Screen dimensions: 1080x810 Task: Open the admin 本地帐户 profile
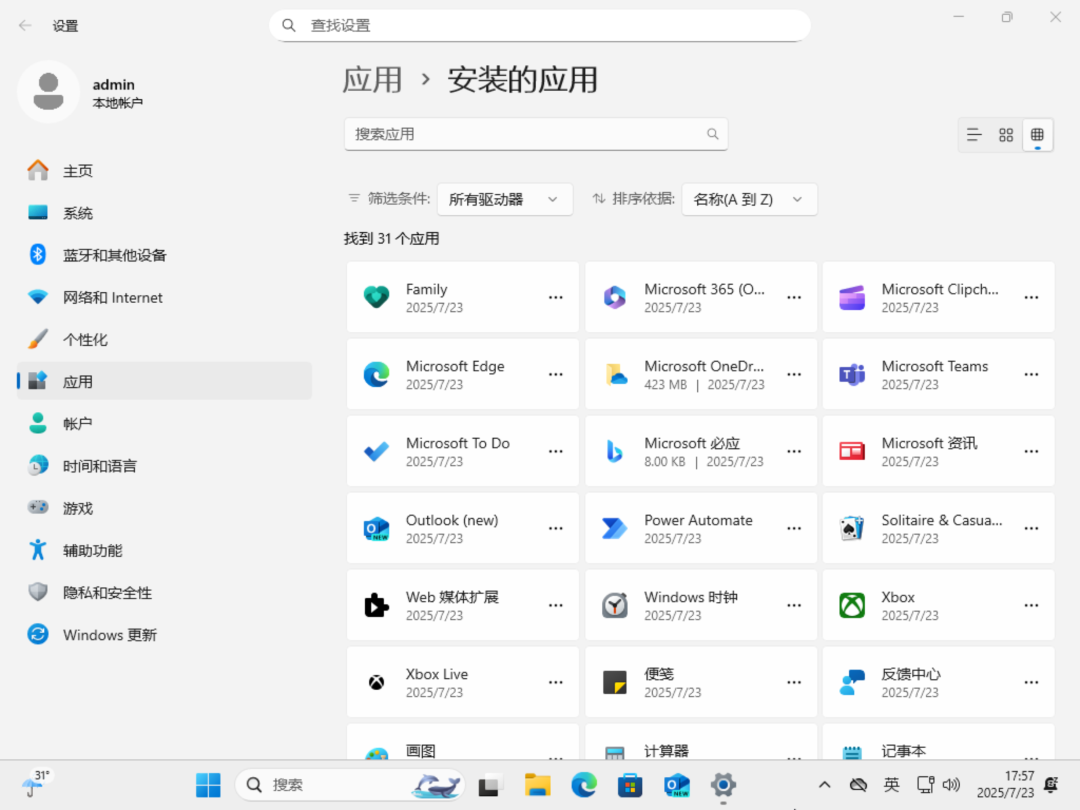pyautogui.click(x=83, y=92)
